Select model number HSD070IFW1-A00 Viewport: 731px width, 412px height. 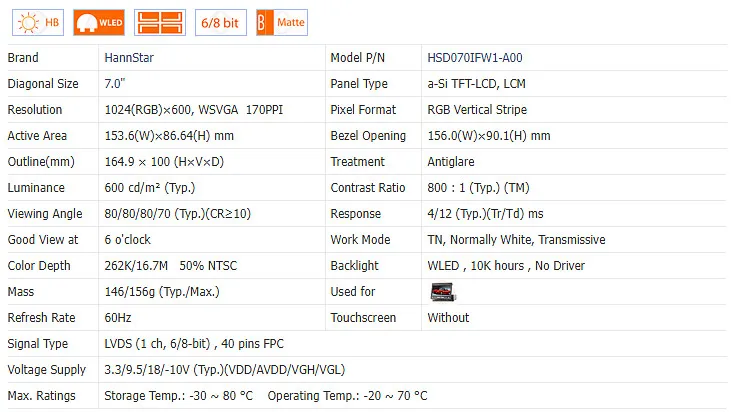(475, 58)
